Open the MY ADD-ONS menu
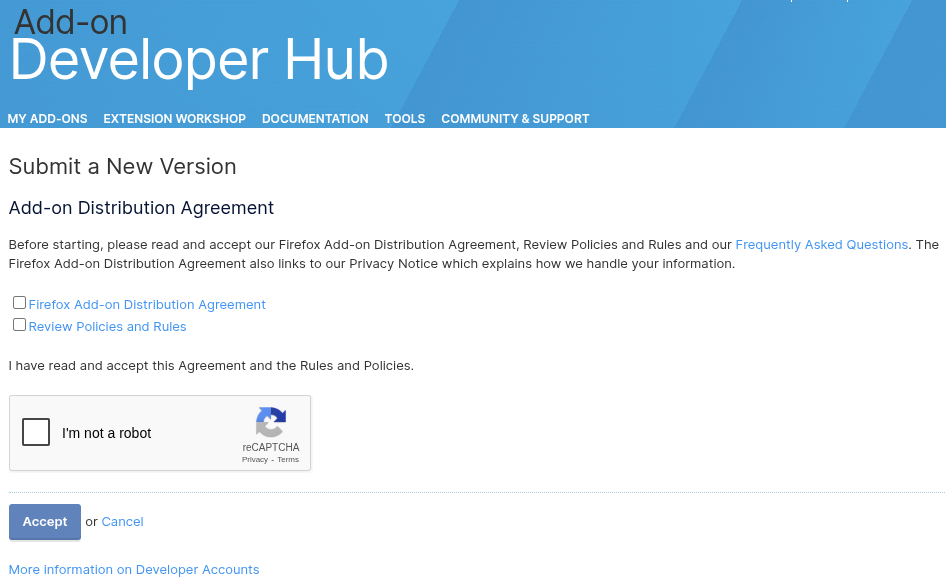The image size is (946, 583). [47, 119]
